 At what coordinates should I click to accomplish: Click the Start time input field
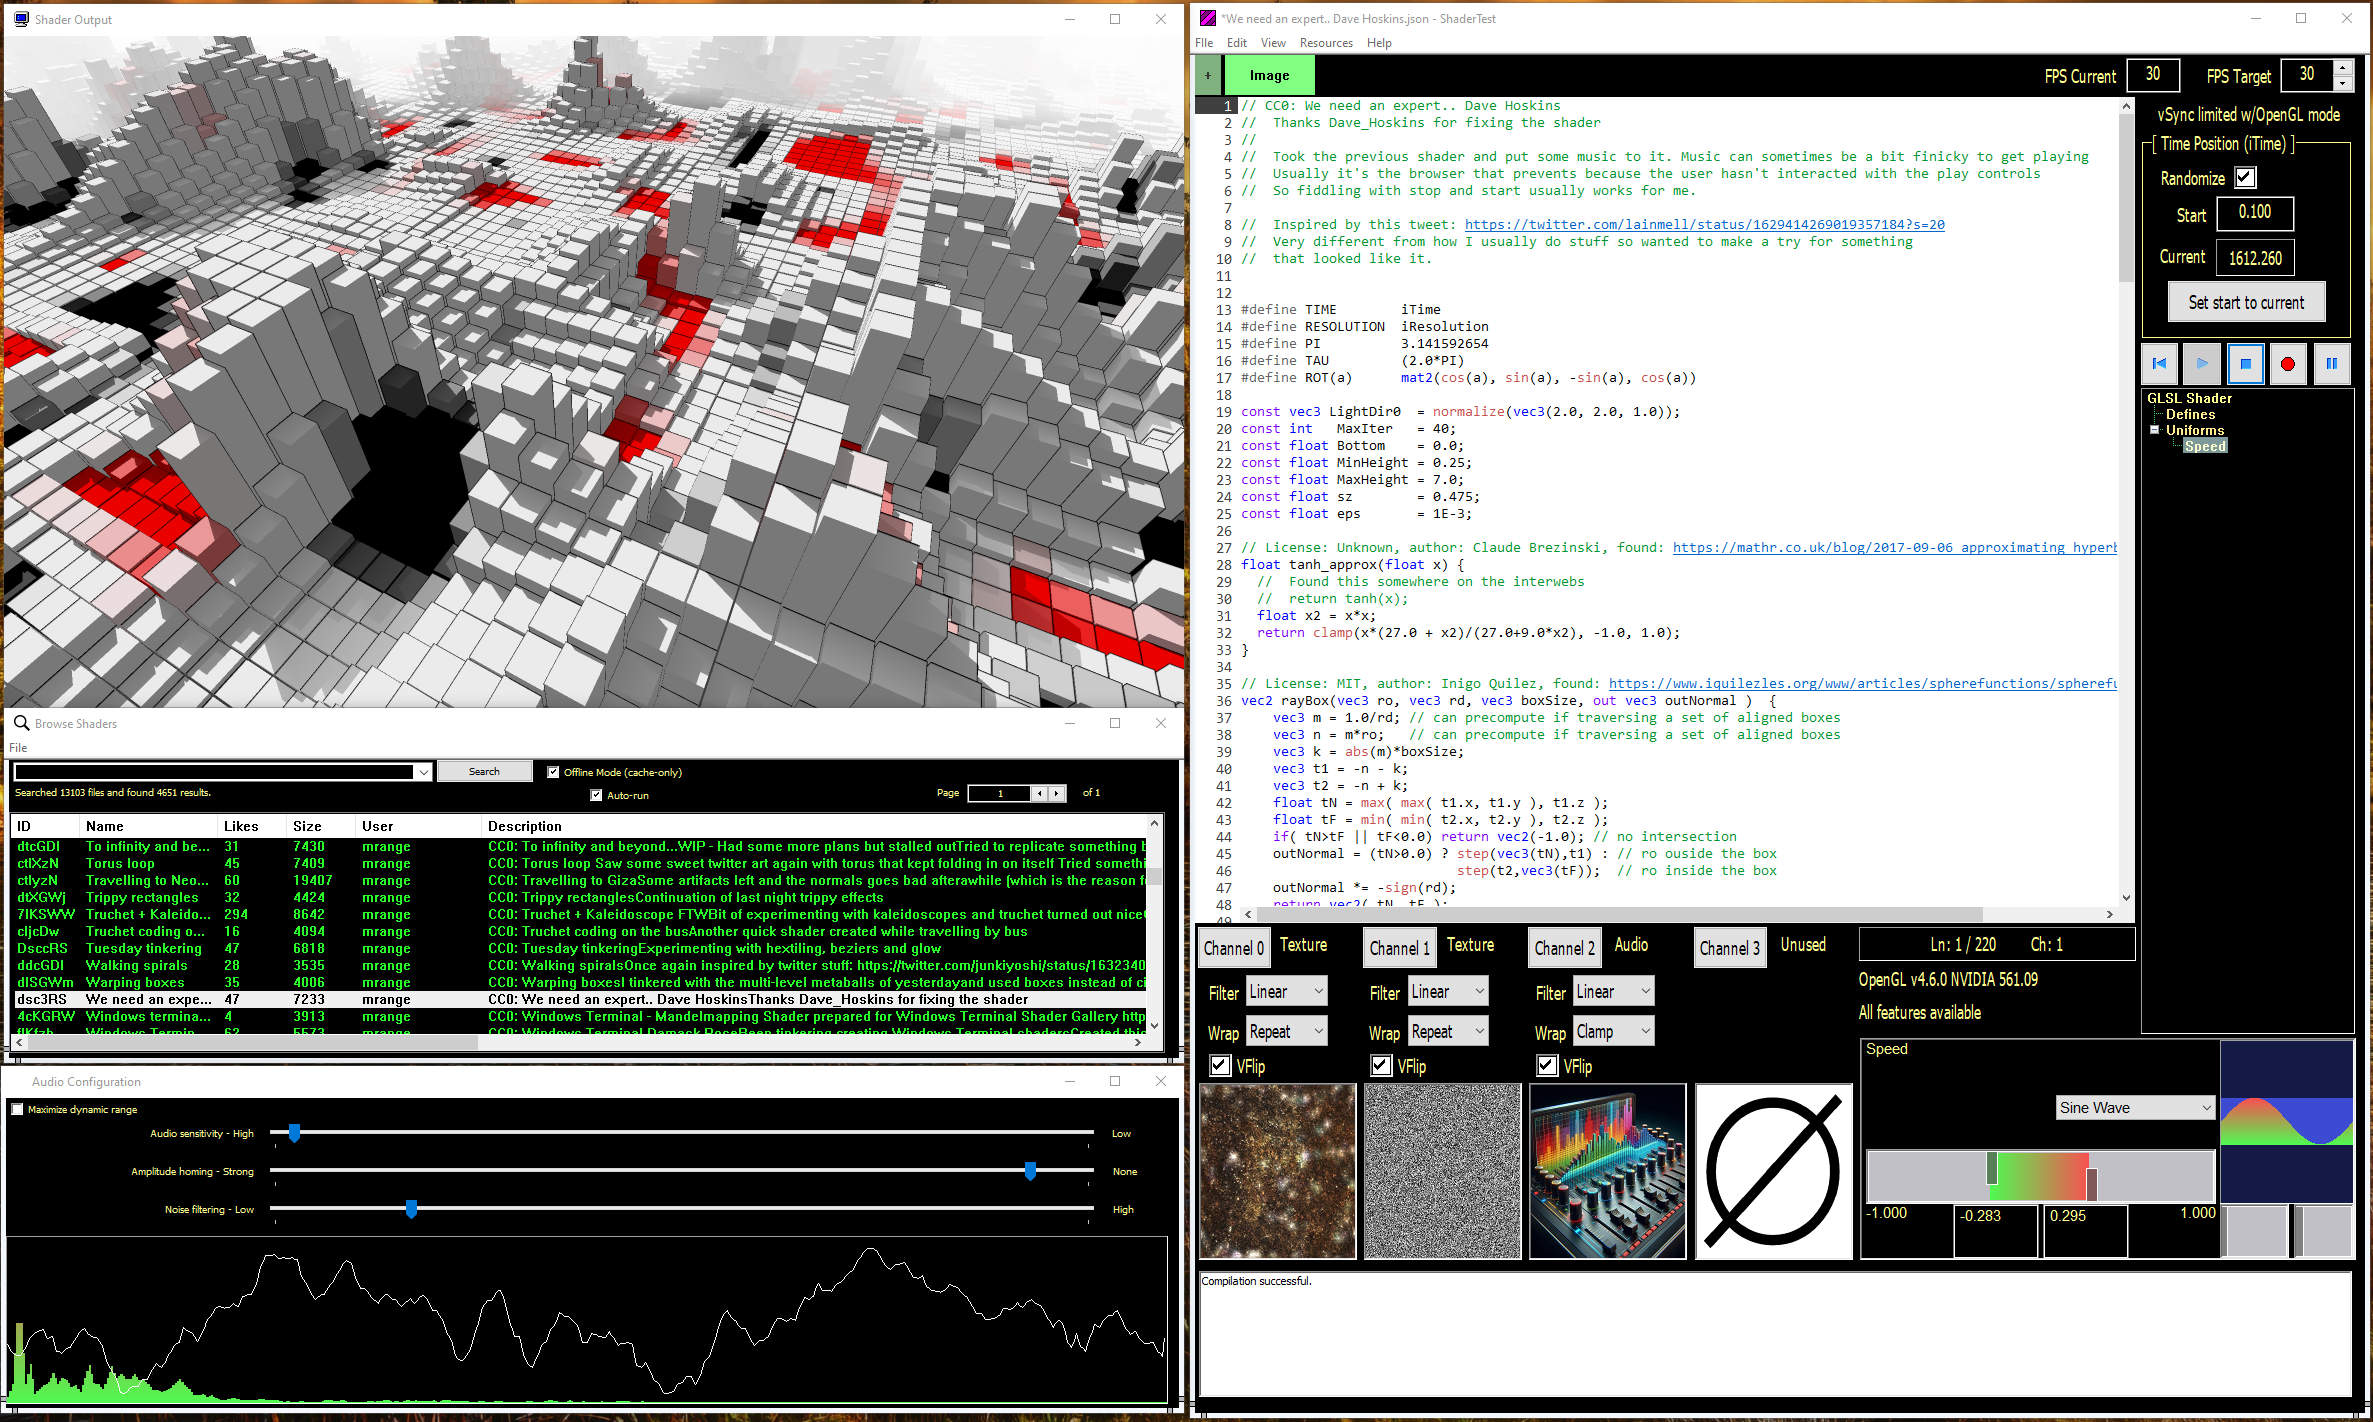point(2254,213)
